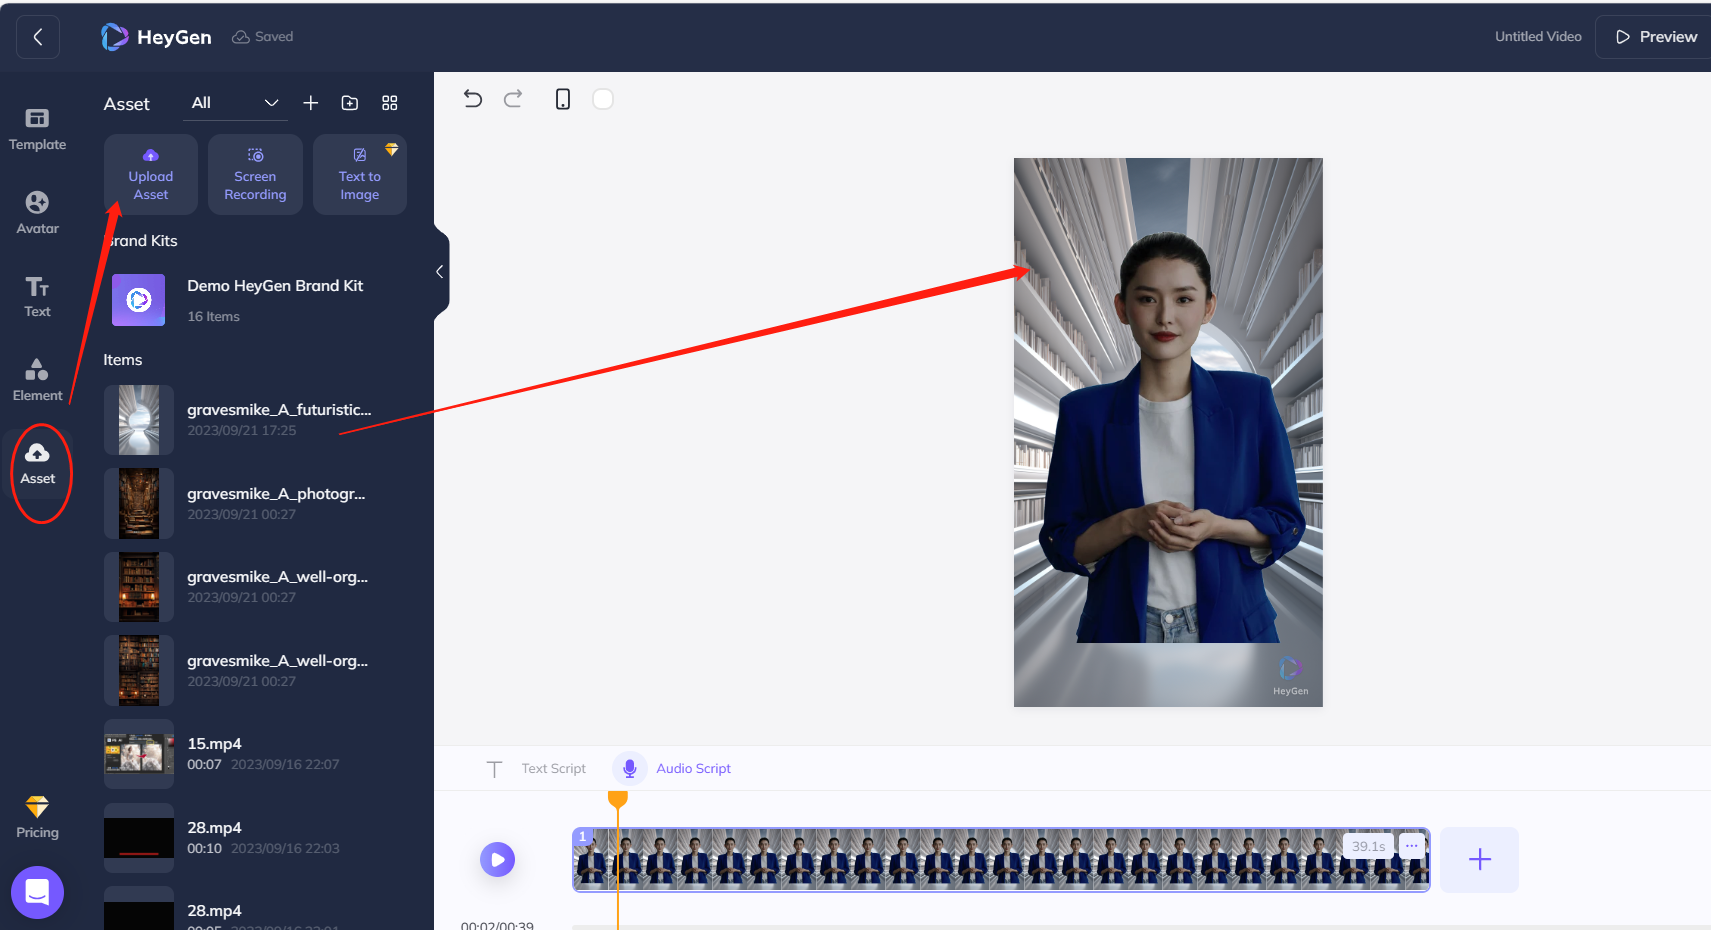The width and height of the screenshot is (1711, 930).
Task: Open the Text sidebar tab
Action: coord(37,297)
